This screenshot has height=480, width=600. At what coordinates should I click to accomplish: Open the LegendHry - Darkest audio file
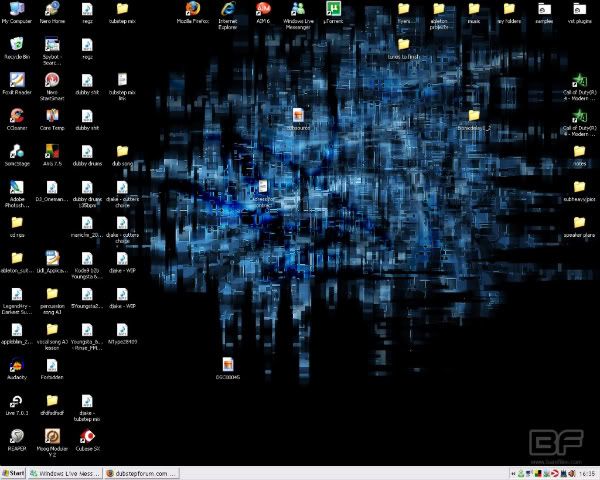click(x=16, y=300)
